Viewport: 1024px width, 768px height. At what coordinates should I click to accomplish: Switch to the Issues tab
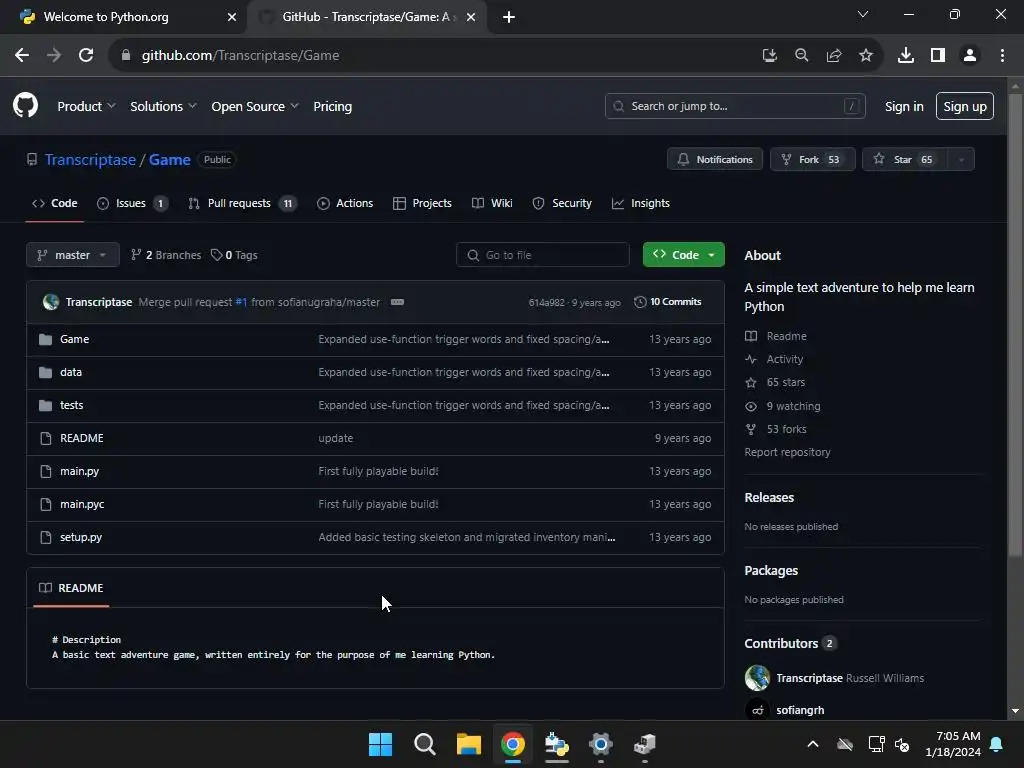point(132,203)
